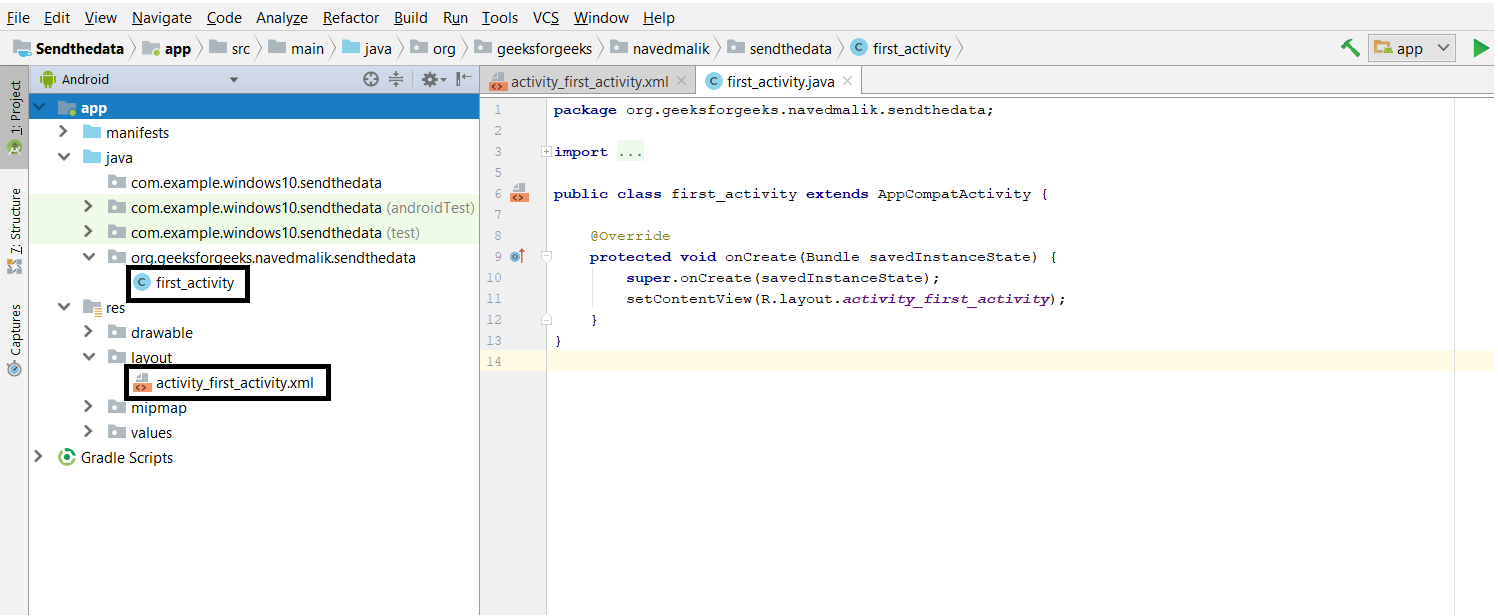Open the Analyze menu
Screen dimensions: 1498x616
(x=282, y=17)
